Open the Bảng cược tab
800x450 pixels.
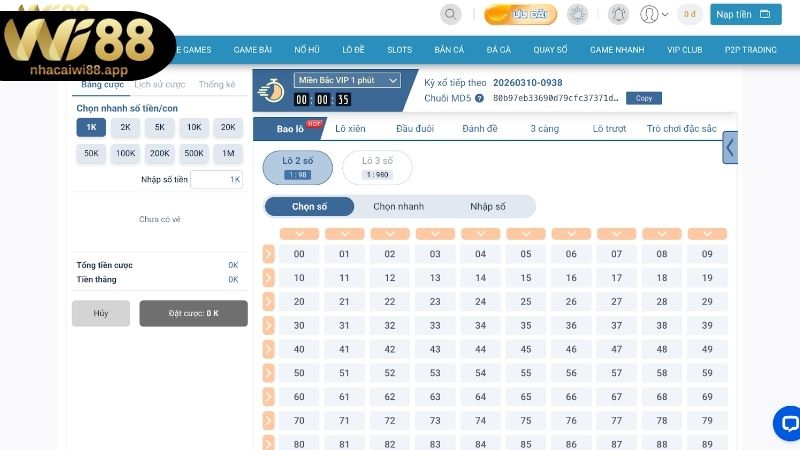(103, 84)
